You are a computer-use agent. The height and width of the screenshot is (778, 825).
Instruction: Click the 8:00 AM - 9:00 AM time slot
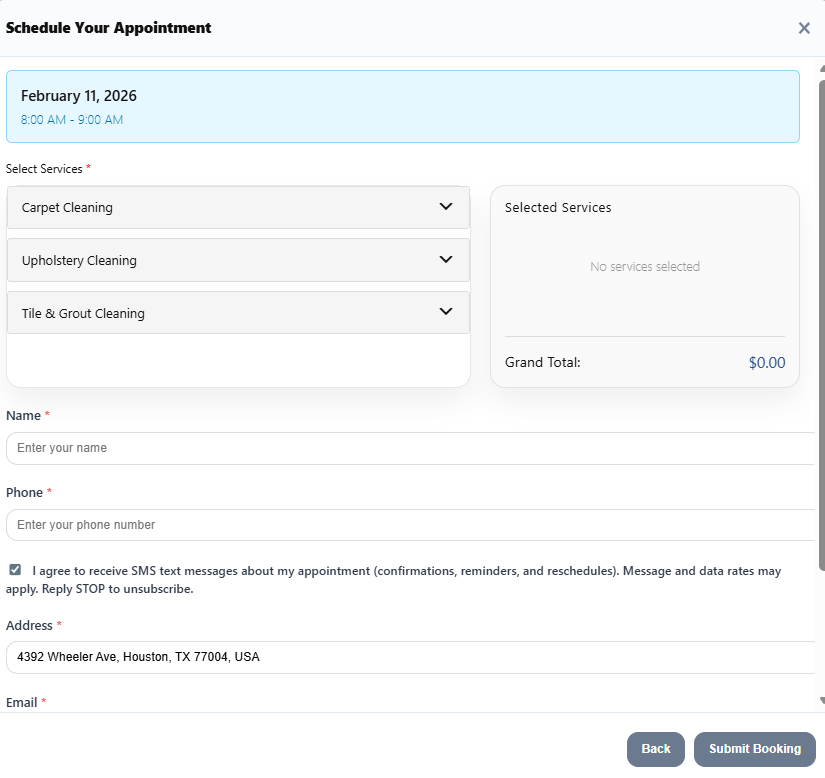(72, 120)
